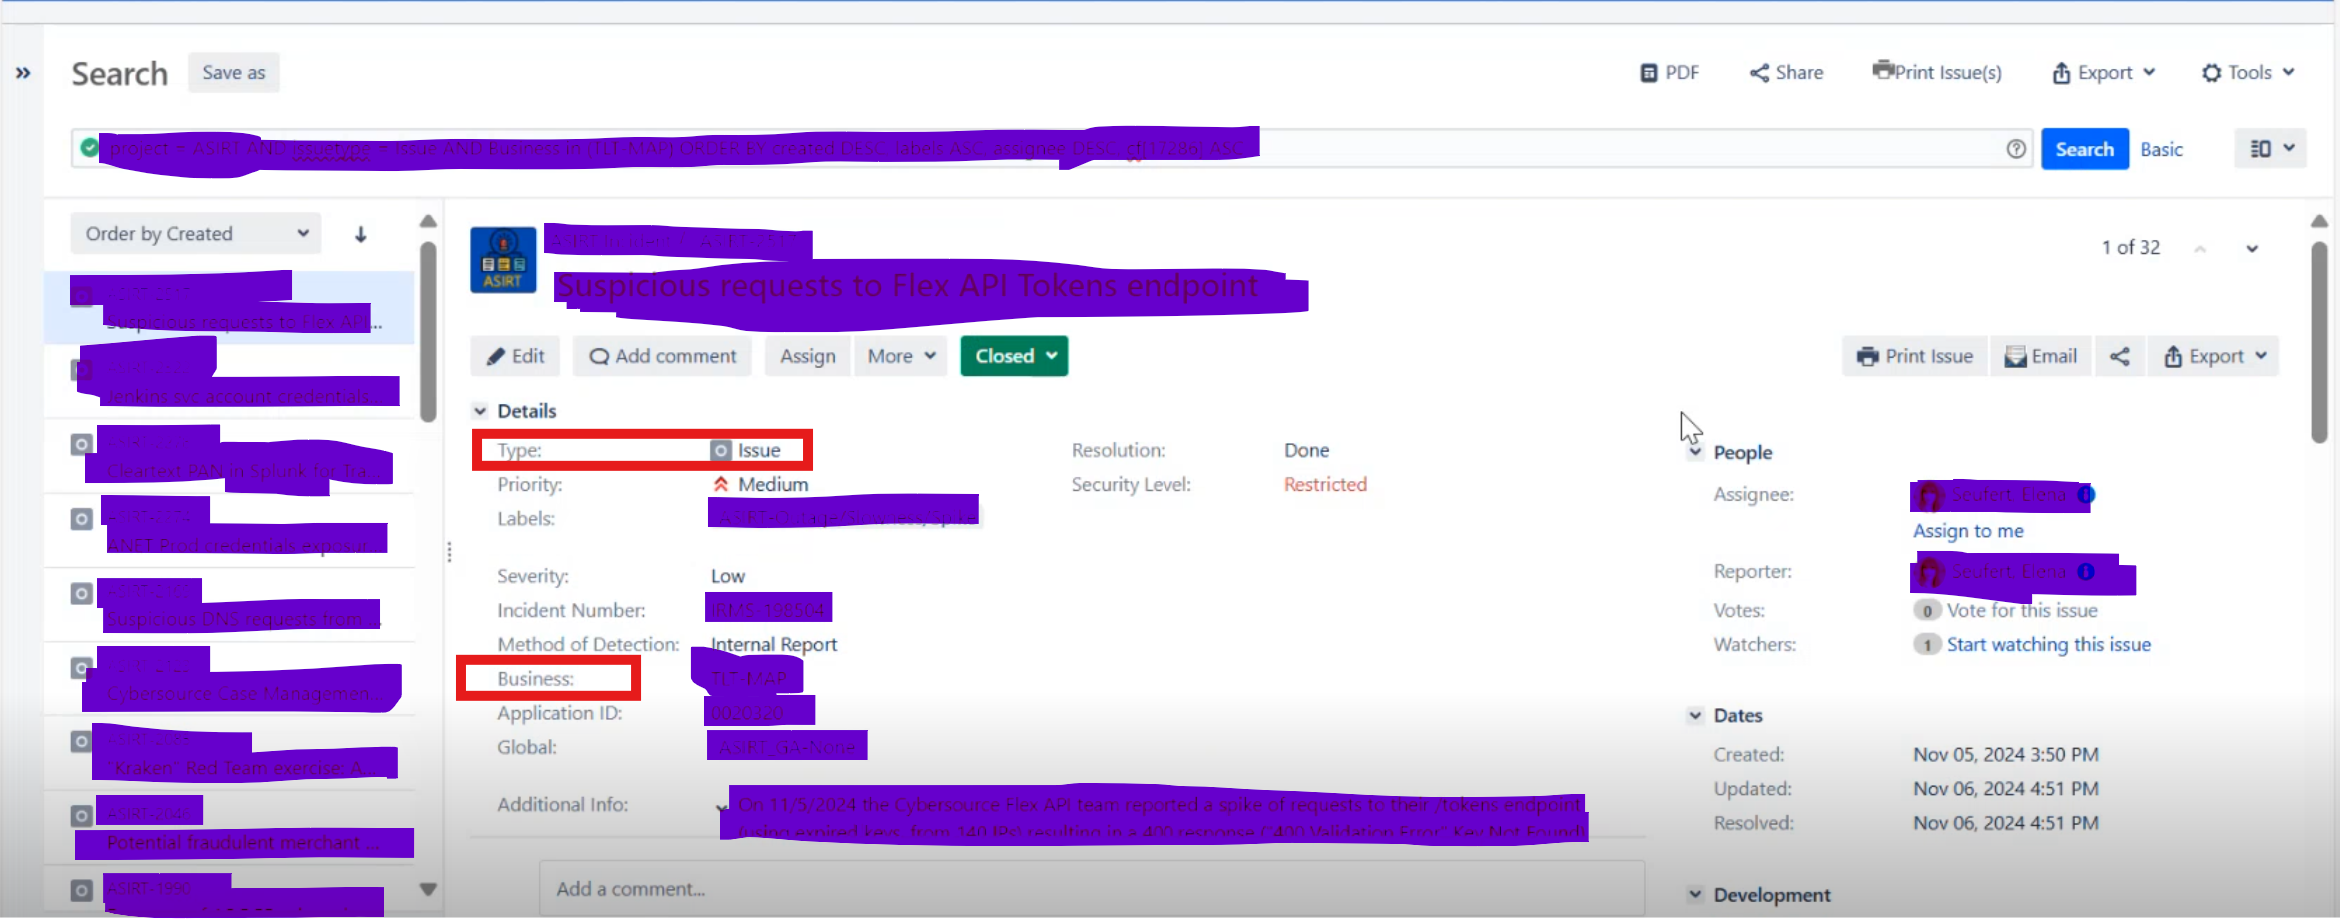This screenshot has width=2340, height=922.
Task: Click the Edit pencil button
Action: point(515,356)
